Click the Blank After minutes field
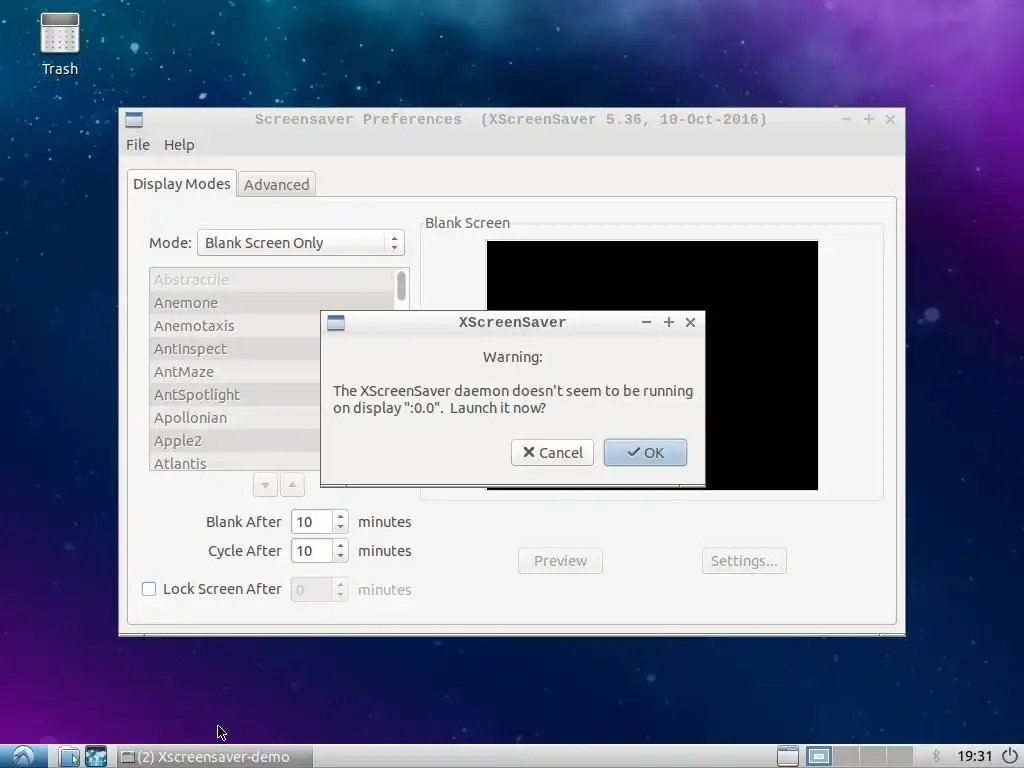The image size is (1024, 768). click(x=312, y=522)
